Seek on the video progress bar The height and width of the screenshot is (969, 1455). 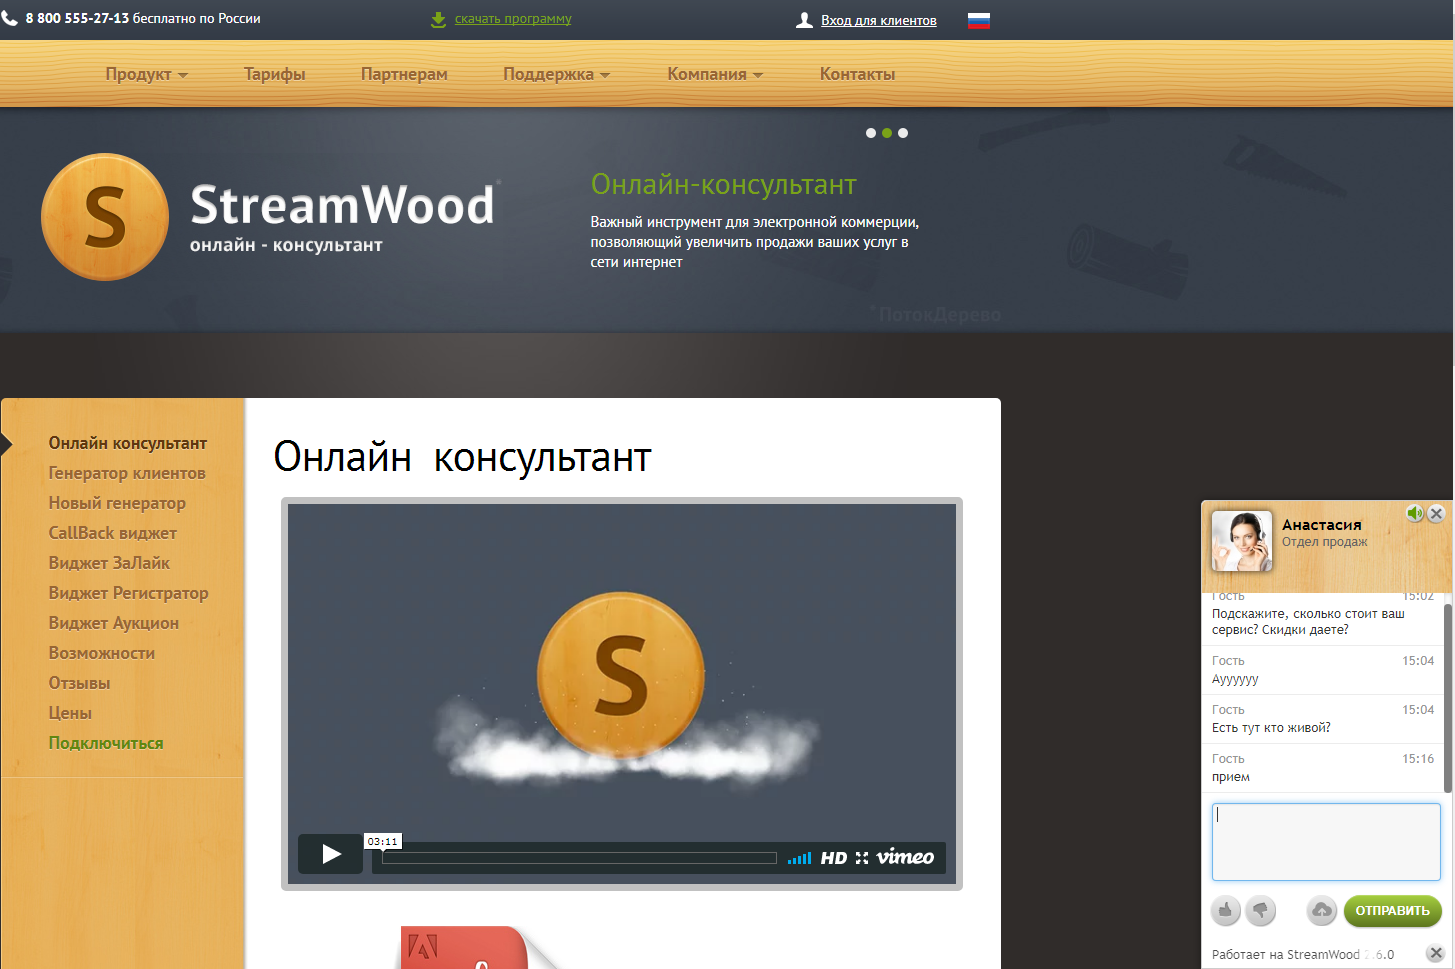(579, 858)
